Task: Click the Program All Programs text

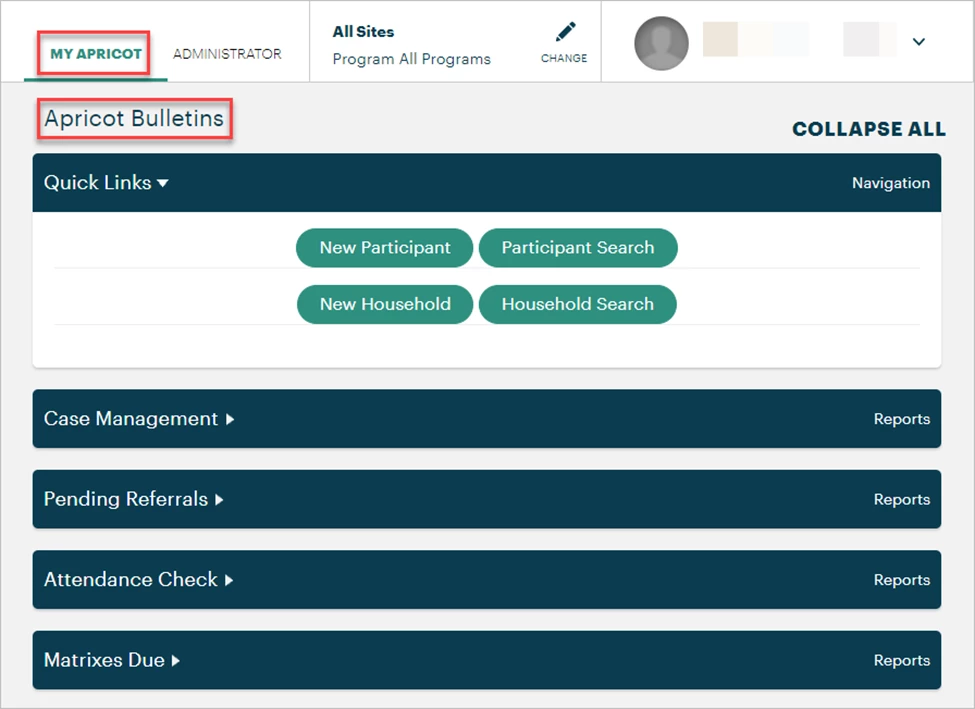Action: point(412,59)
